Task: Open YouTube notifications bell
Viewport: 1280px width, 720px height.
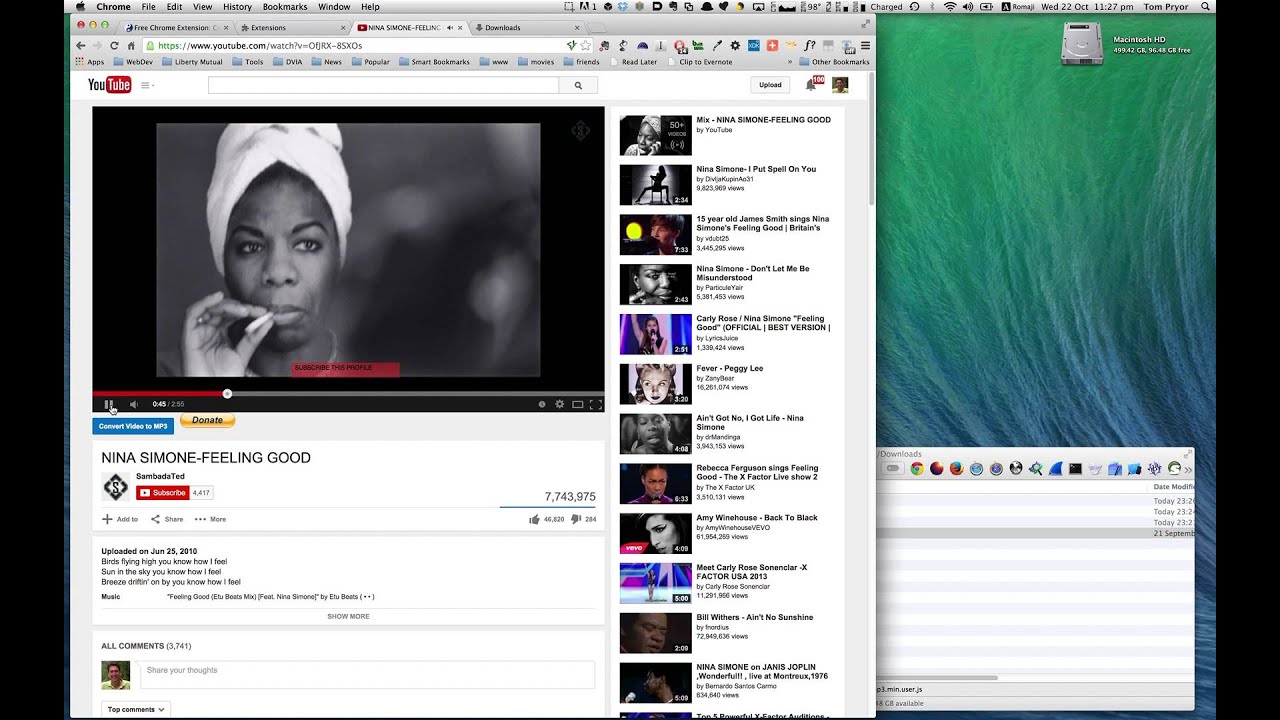Action: tap(811, 85)
